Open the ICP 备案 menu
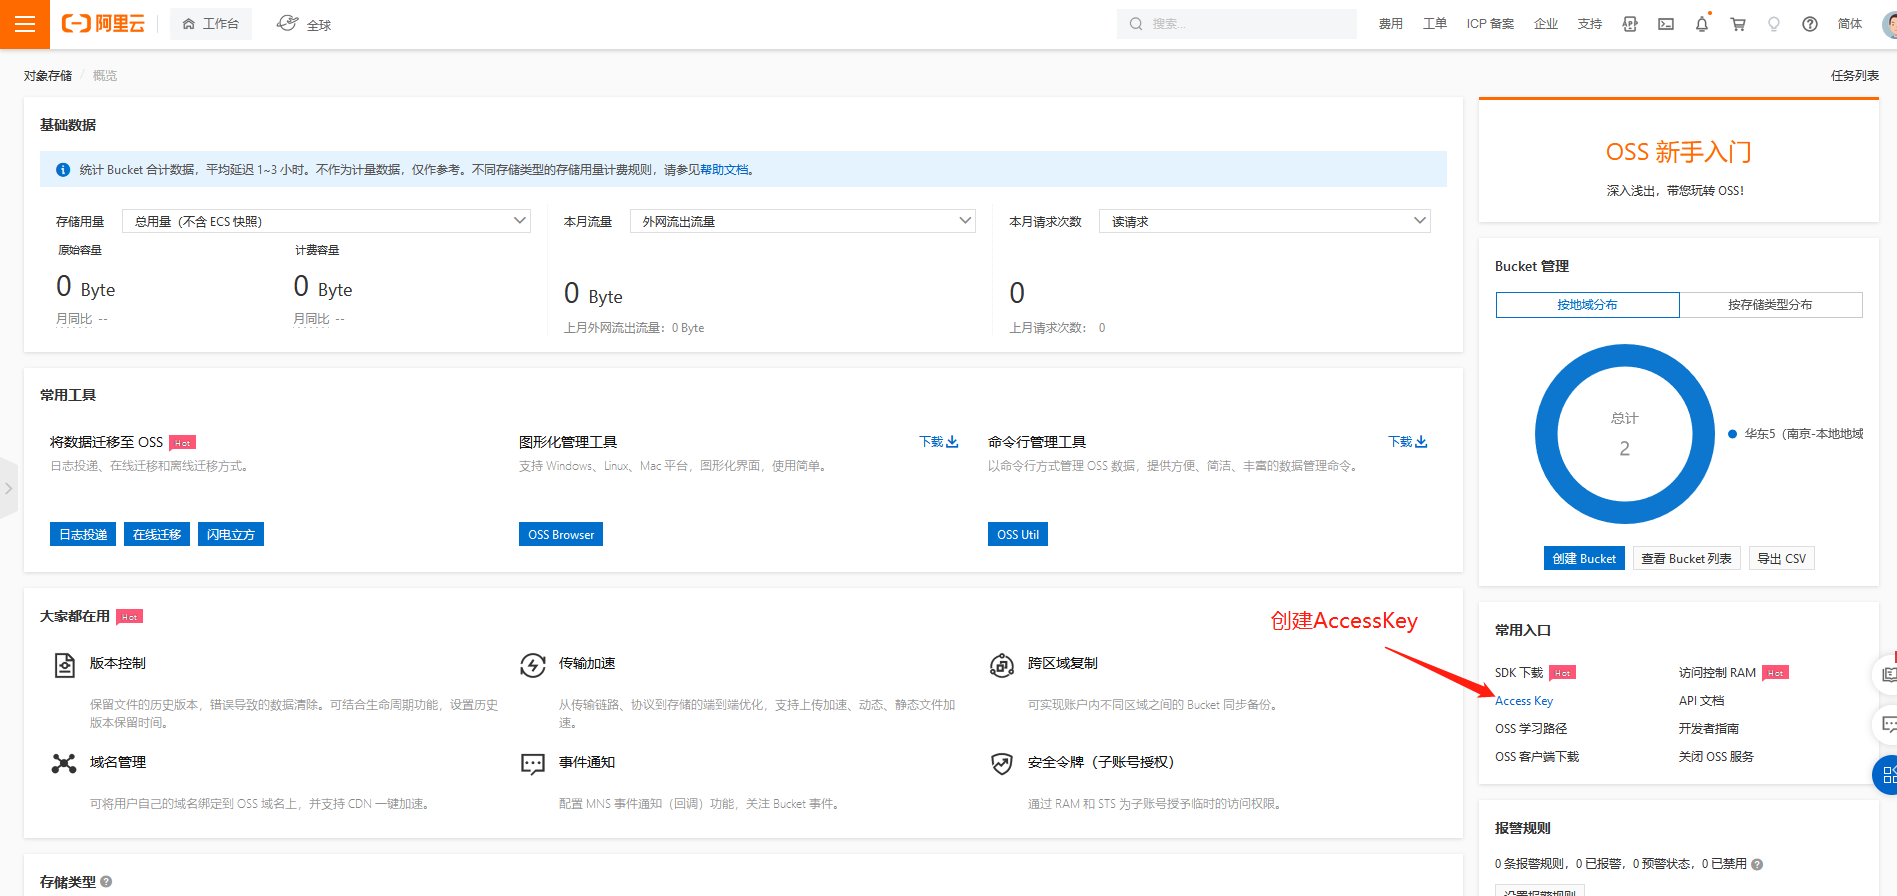This screenshot has width=1897, height=896. point(1490,24)
